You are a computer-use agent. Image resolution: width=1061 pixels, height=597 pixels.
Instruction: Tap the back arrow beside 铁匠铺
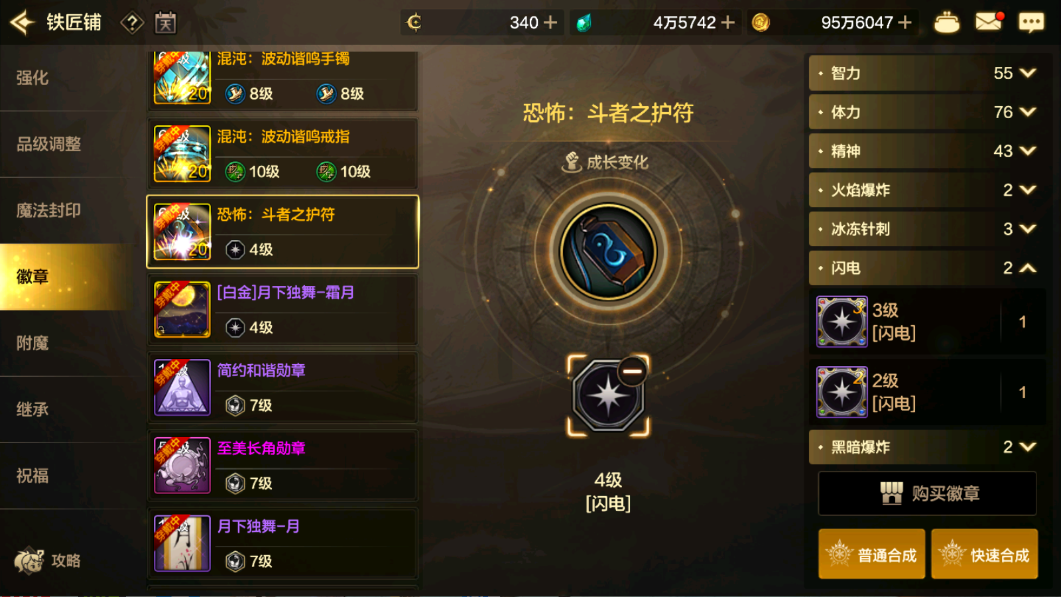(x=22, y=22)
